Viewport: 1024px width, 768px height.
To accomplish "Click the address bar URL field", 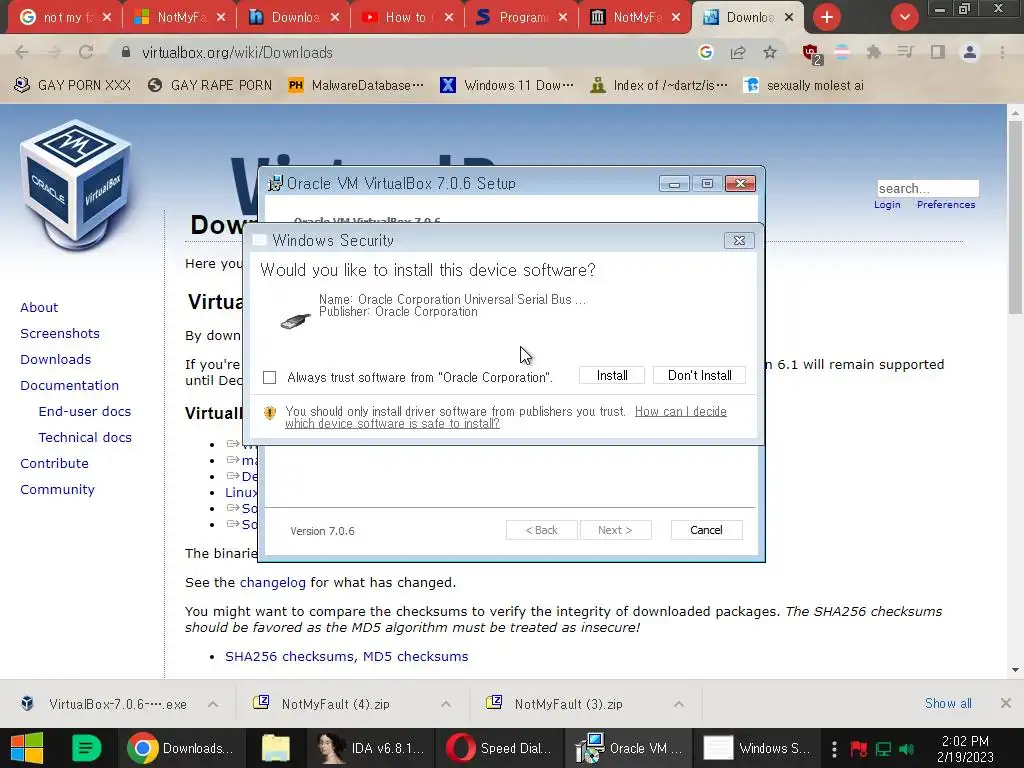I will click(405, 53).
